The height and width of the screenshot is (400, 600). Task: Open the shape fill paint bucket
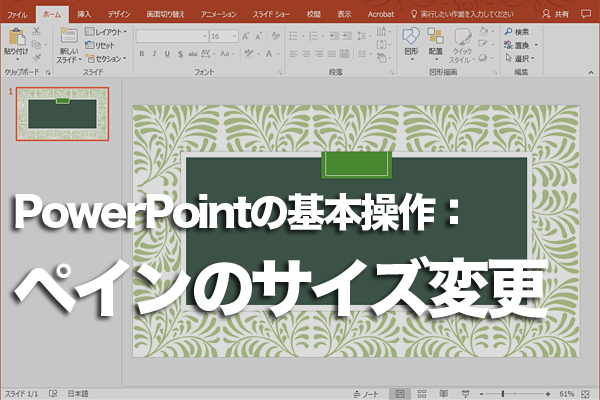486,31
